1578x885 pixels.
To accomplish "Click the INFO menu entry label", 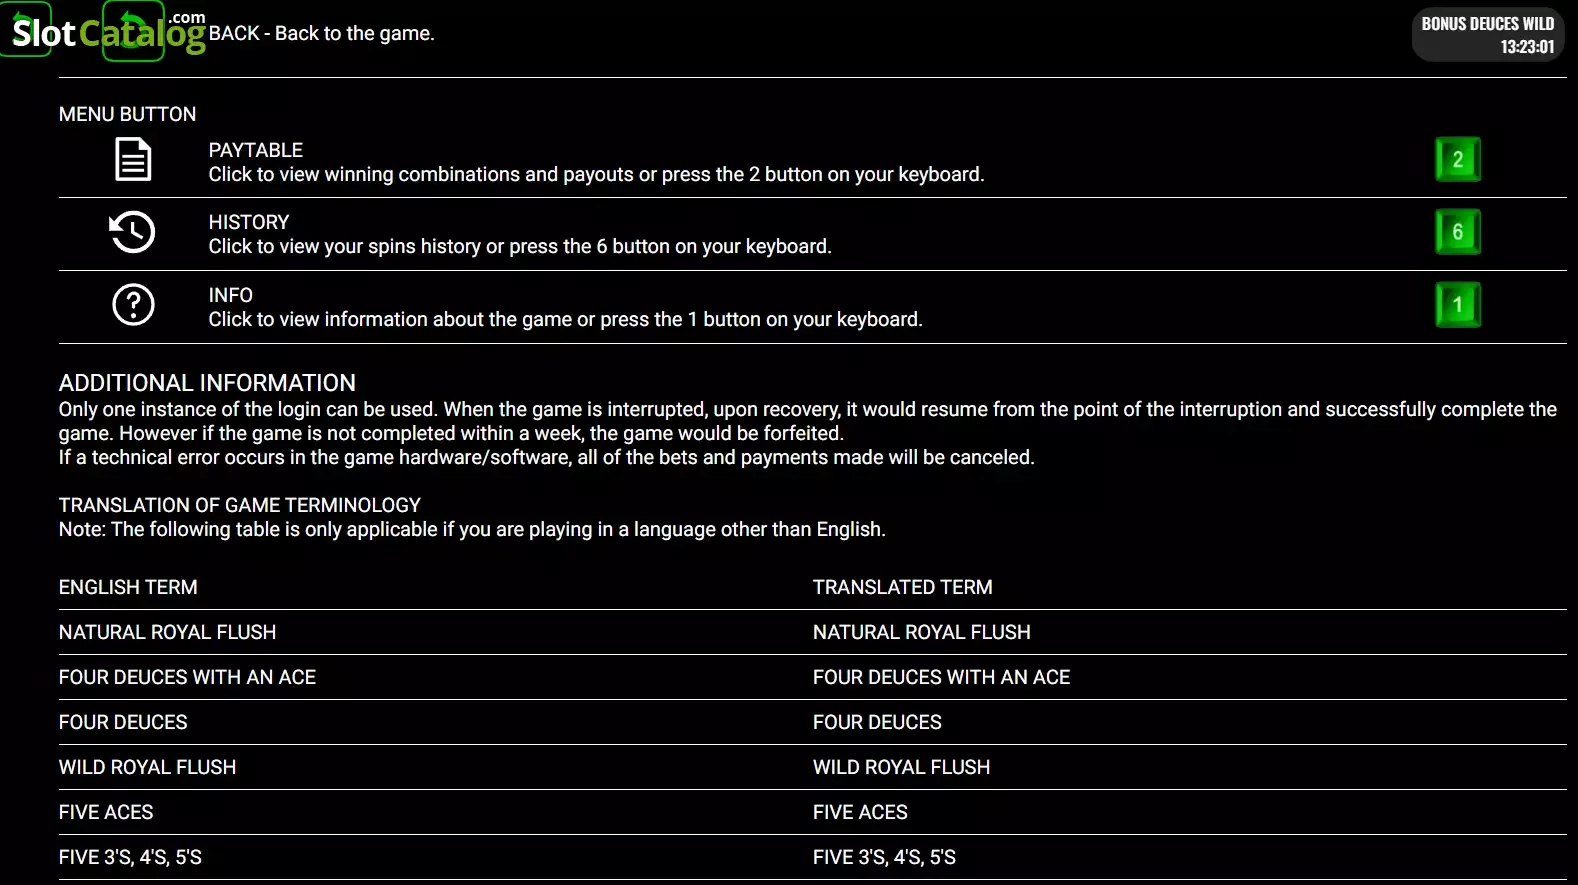I will pos(230,295).
